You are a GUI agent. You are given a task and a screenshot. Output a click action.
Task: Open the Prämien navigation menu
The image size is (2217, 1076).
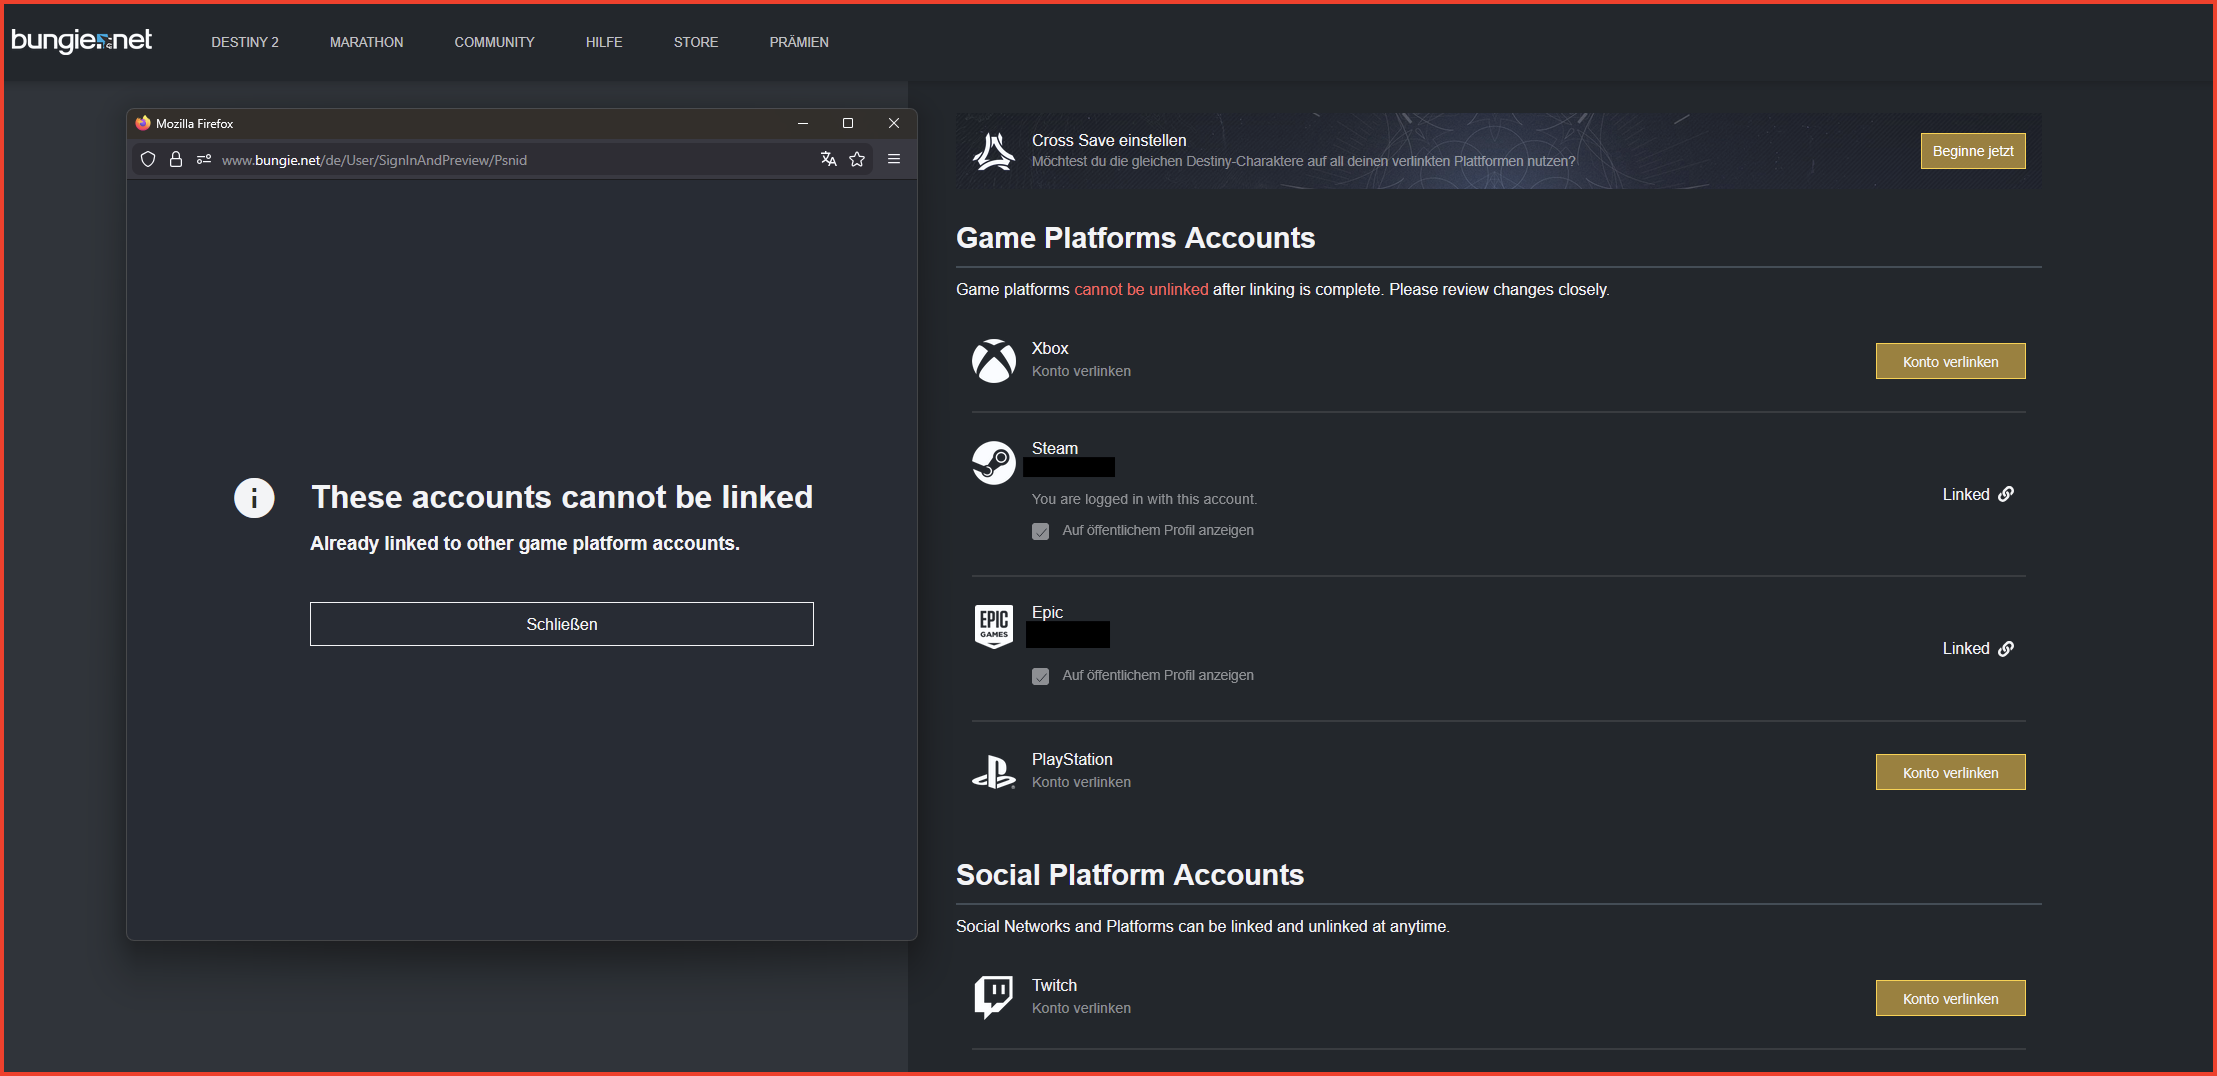coord(799,42)
